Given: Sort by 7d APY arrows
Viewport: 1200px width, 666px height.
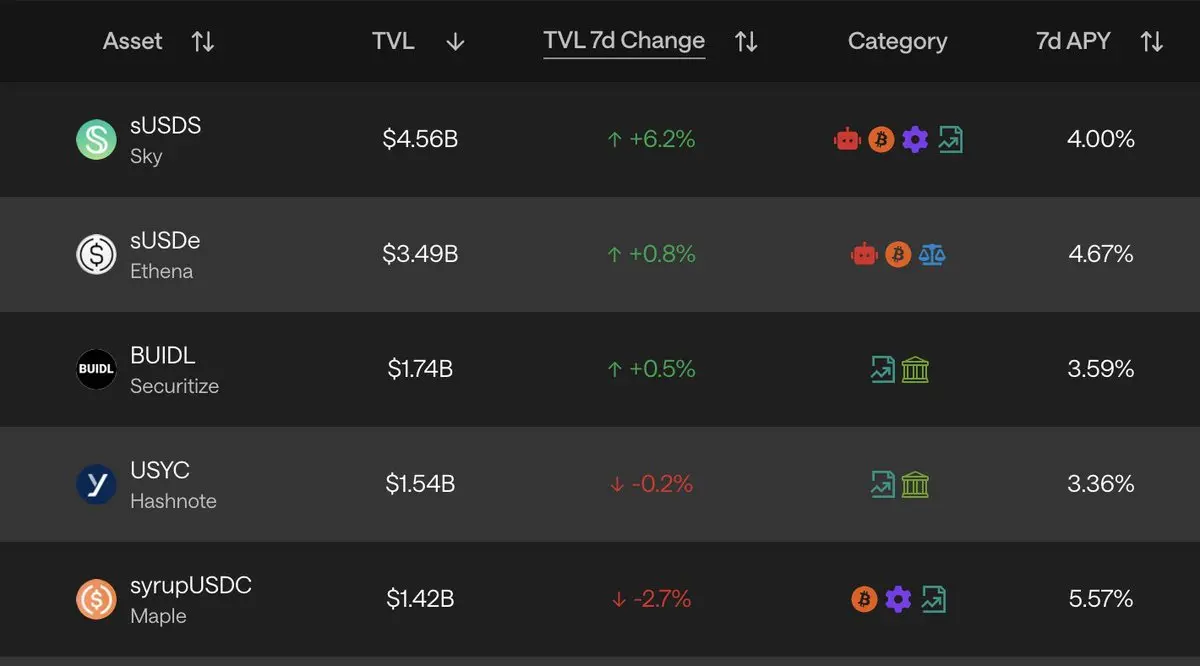Looking at the screenshot, I should [1152, 42].
